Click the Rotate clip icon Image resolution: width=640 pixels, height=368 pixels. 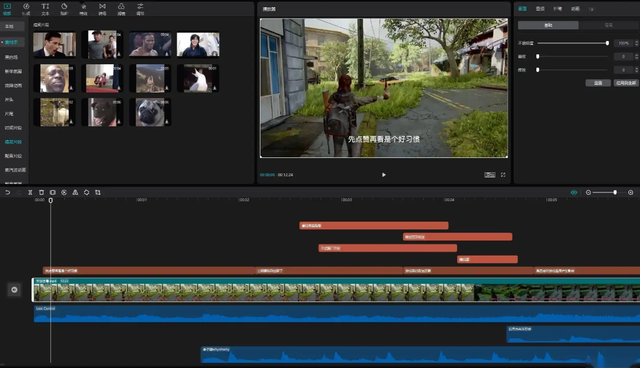coord(87,192)
